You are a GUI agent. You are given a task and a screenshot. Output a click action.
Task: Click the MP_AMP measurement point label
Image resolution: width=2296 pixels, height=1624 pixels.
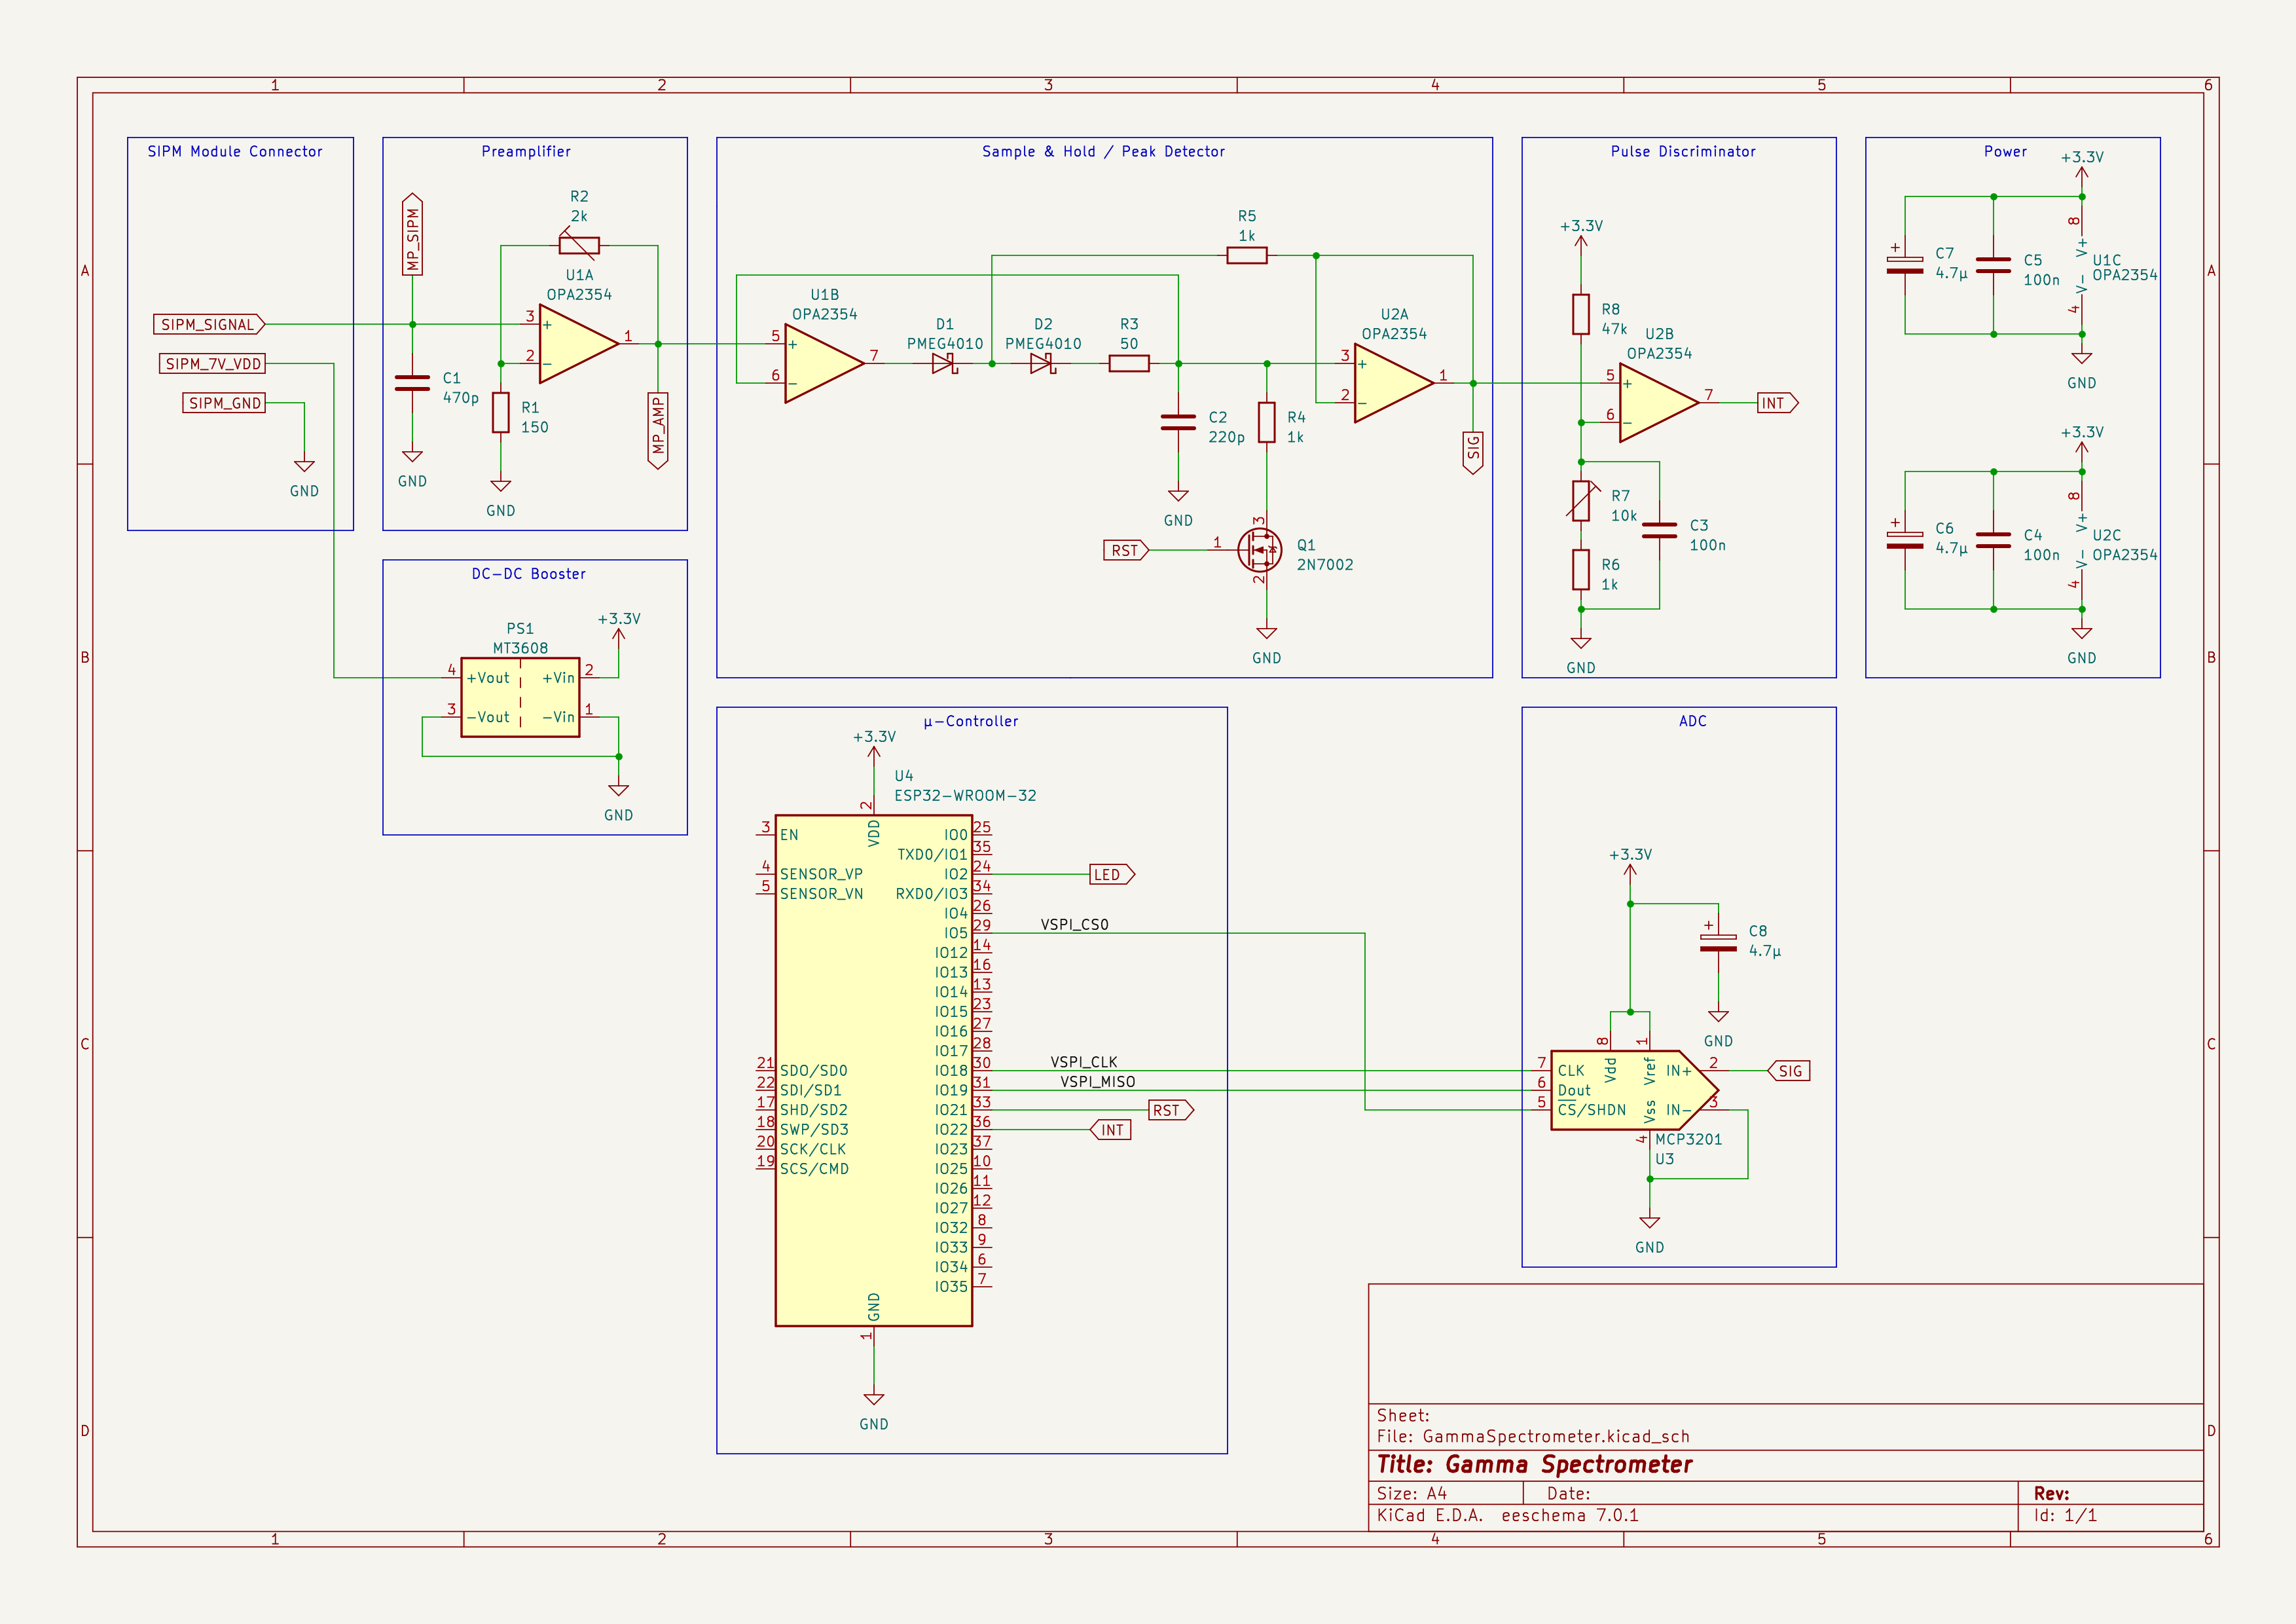point(658,431)
